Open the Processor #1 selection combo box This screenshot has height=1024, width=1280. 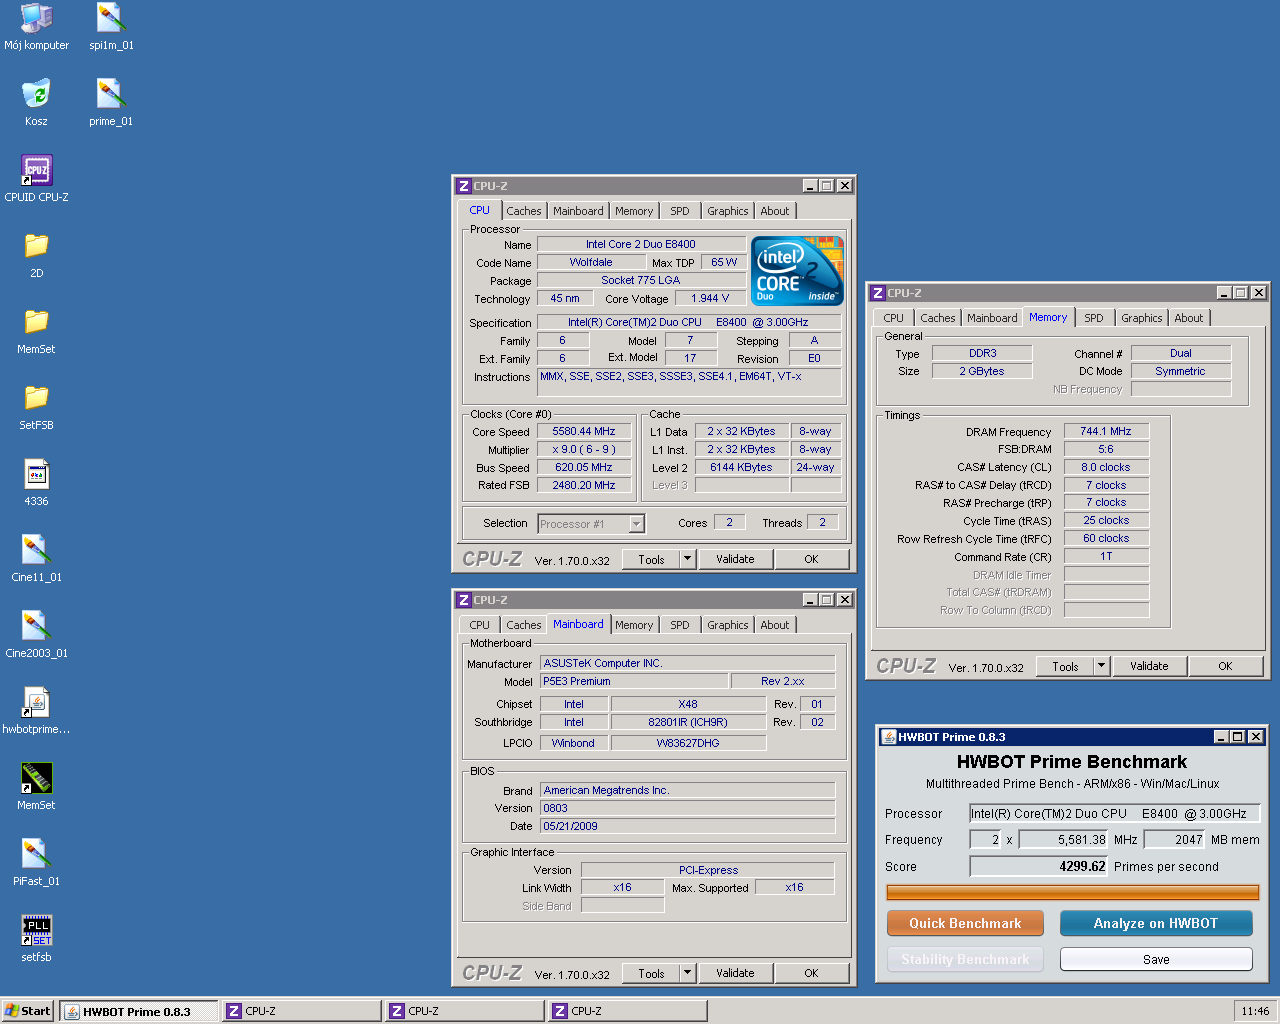coord(591,524)
